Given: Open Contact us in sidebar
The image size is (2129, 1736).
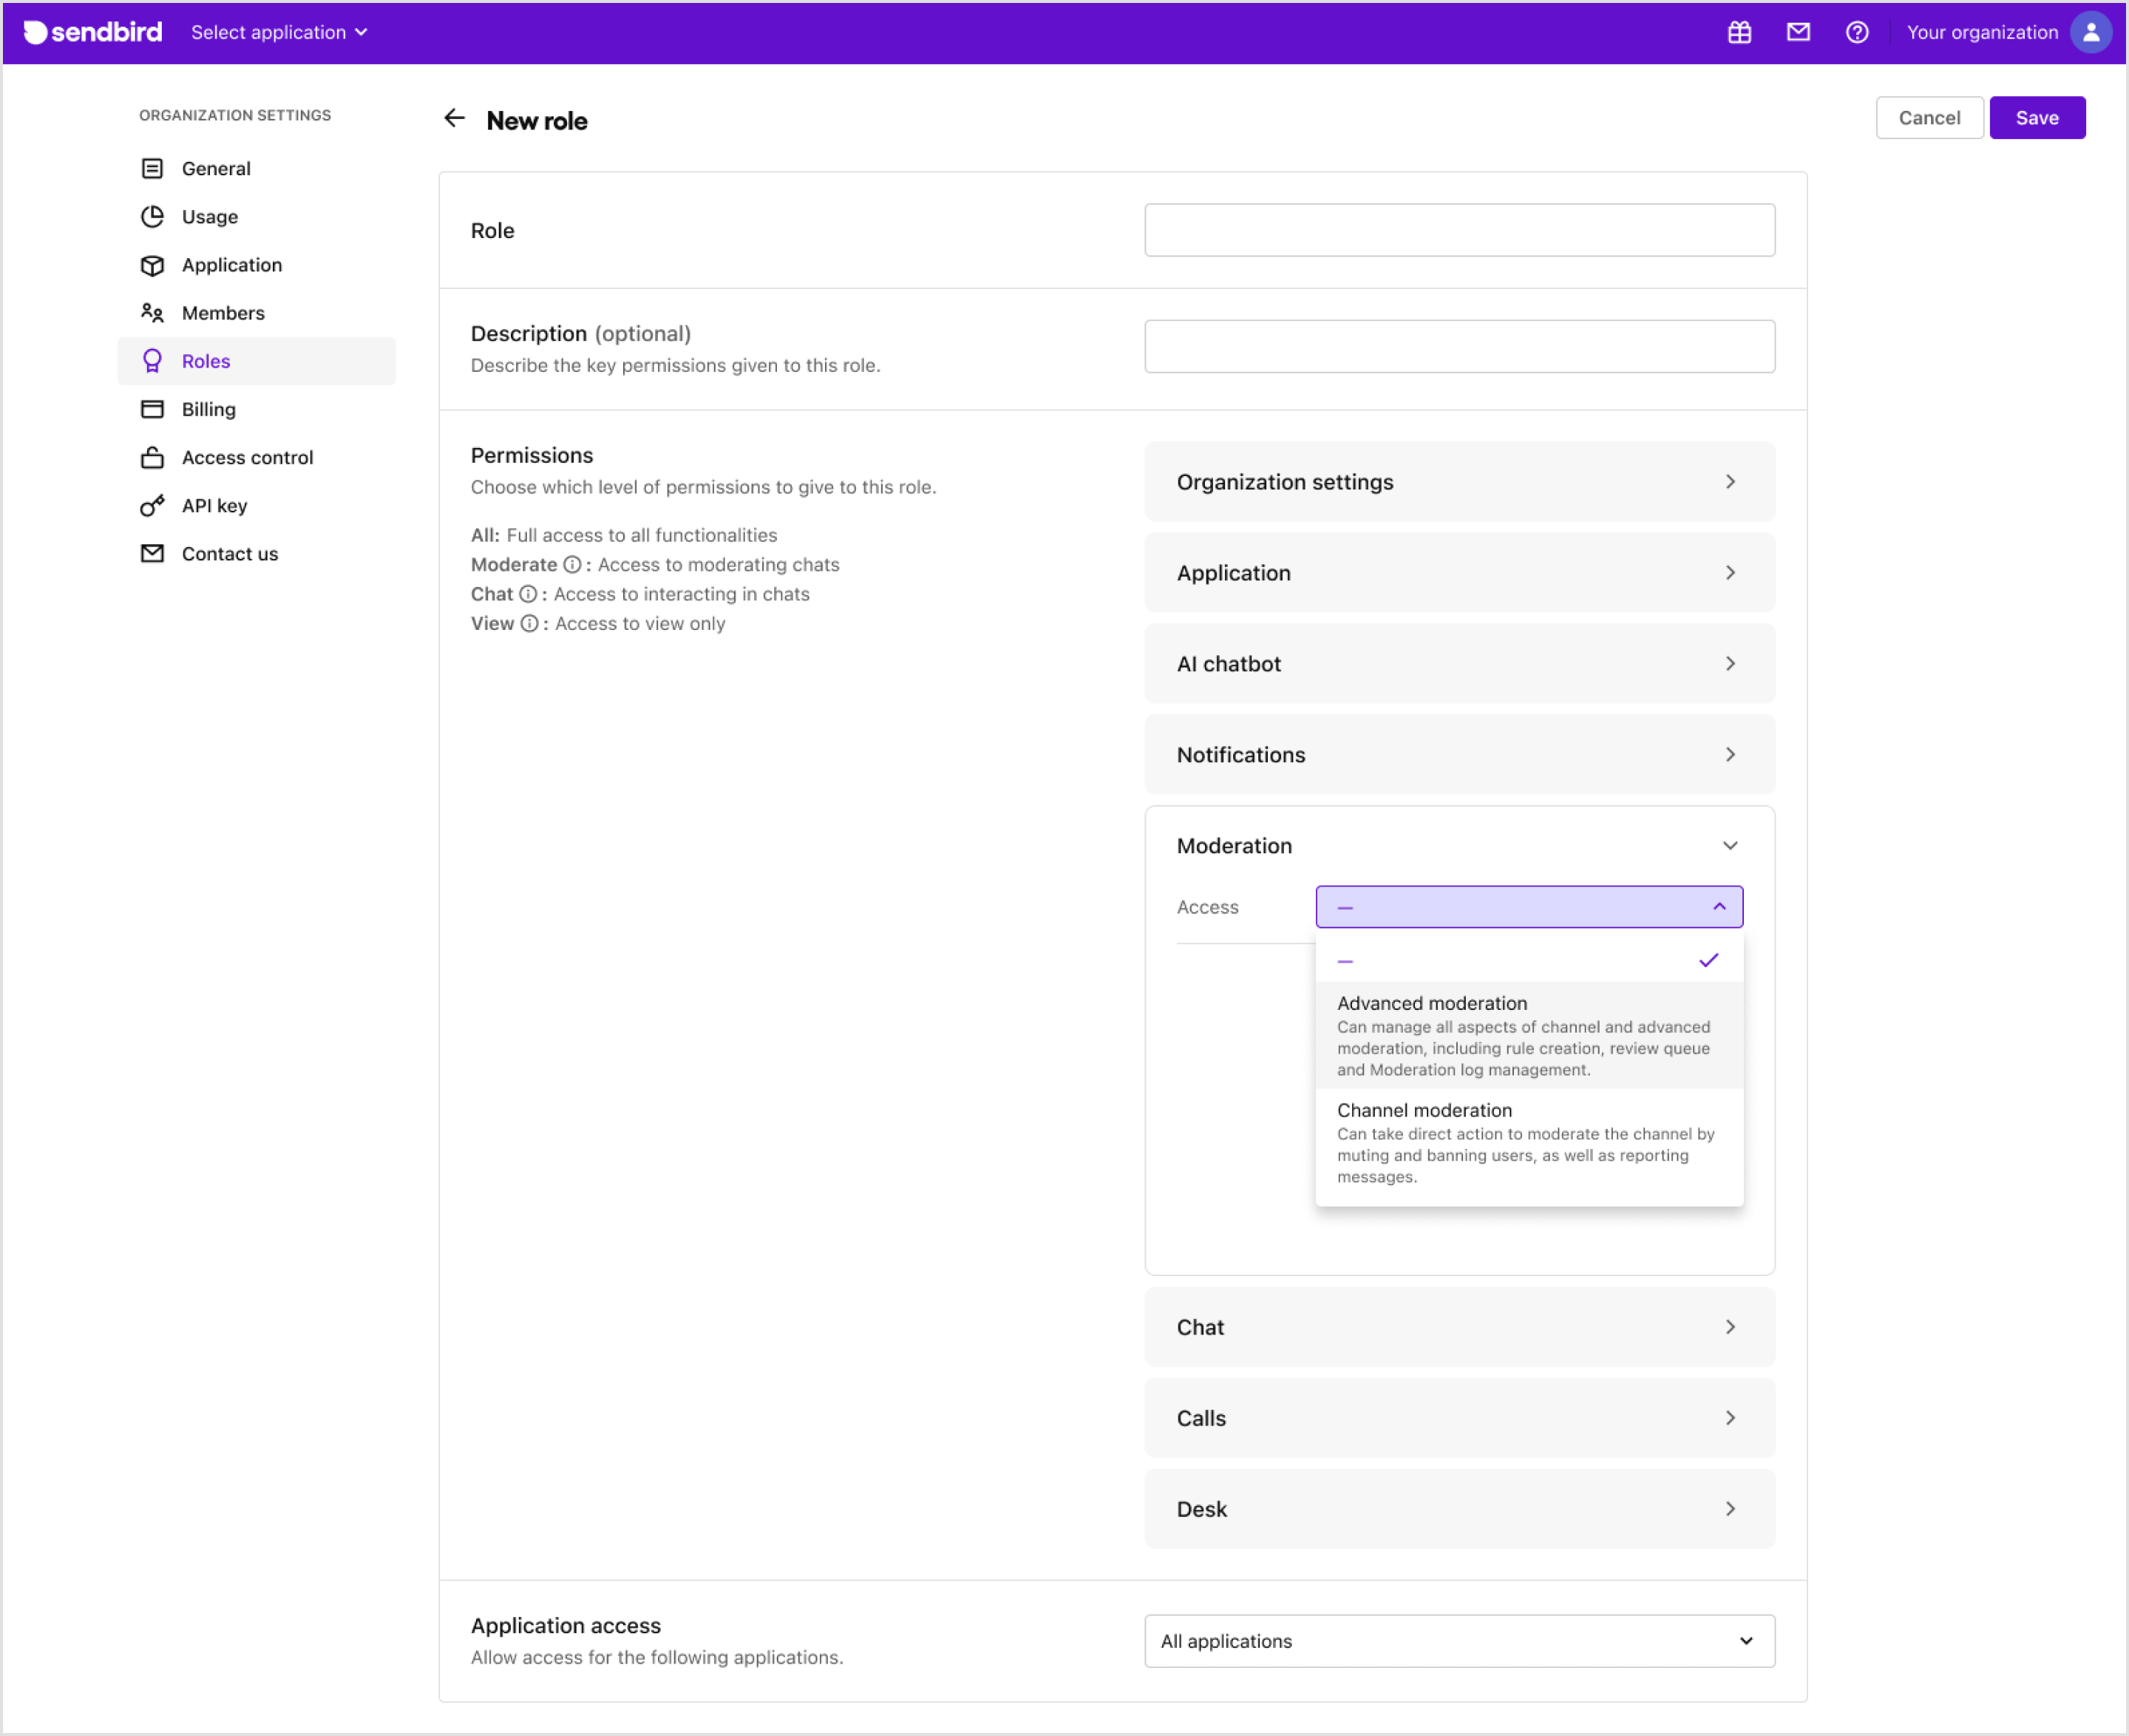Looking at the screenshot, I should point(257,553).
